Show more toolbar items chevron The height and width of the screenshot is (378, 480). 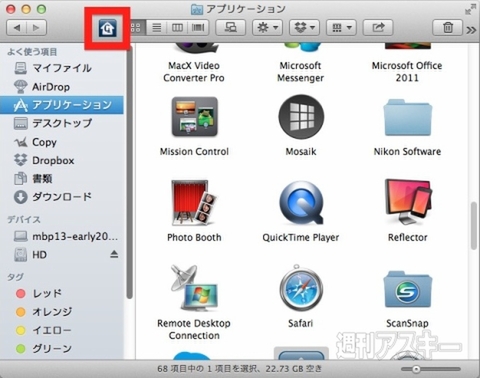point(471,30)
